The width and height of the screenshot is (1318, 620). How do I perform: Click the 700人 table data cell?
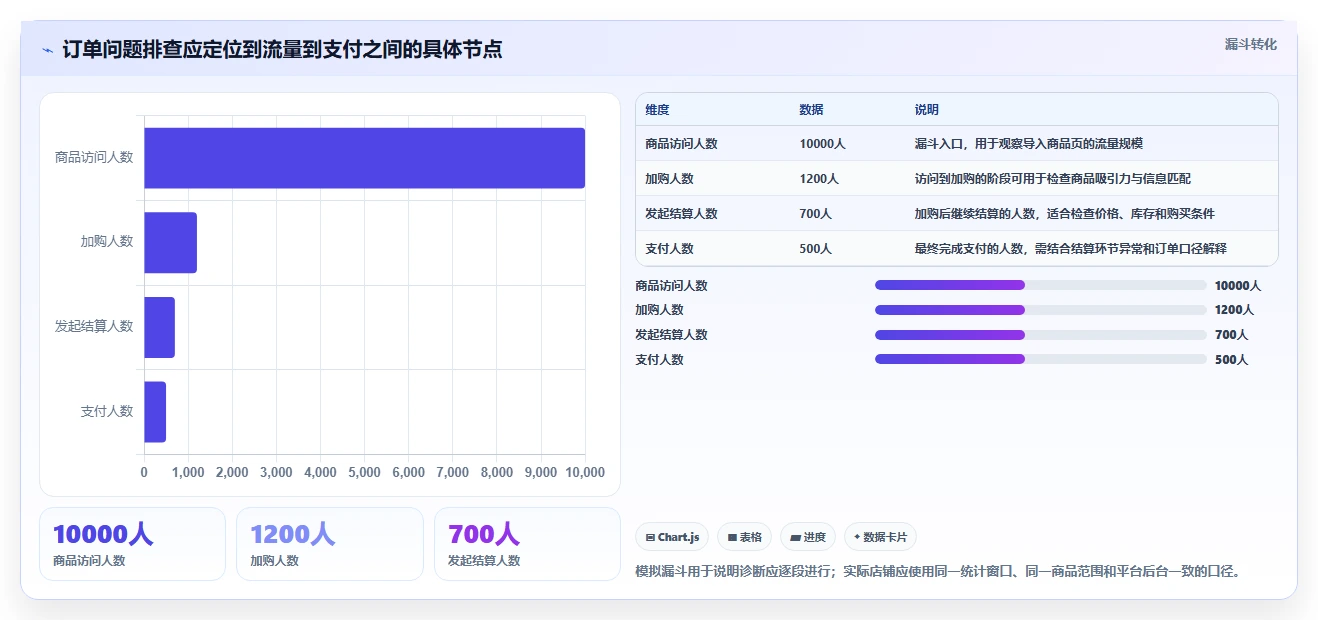pos(815,214)
